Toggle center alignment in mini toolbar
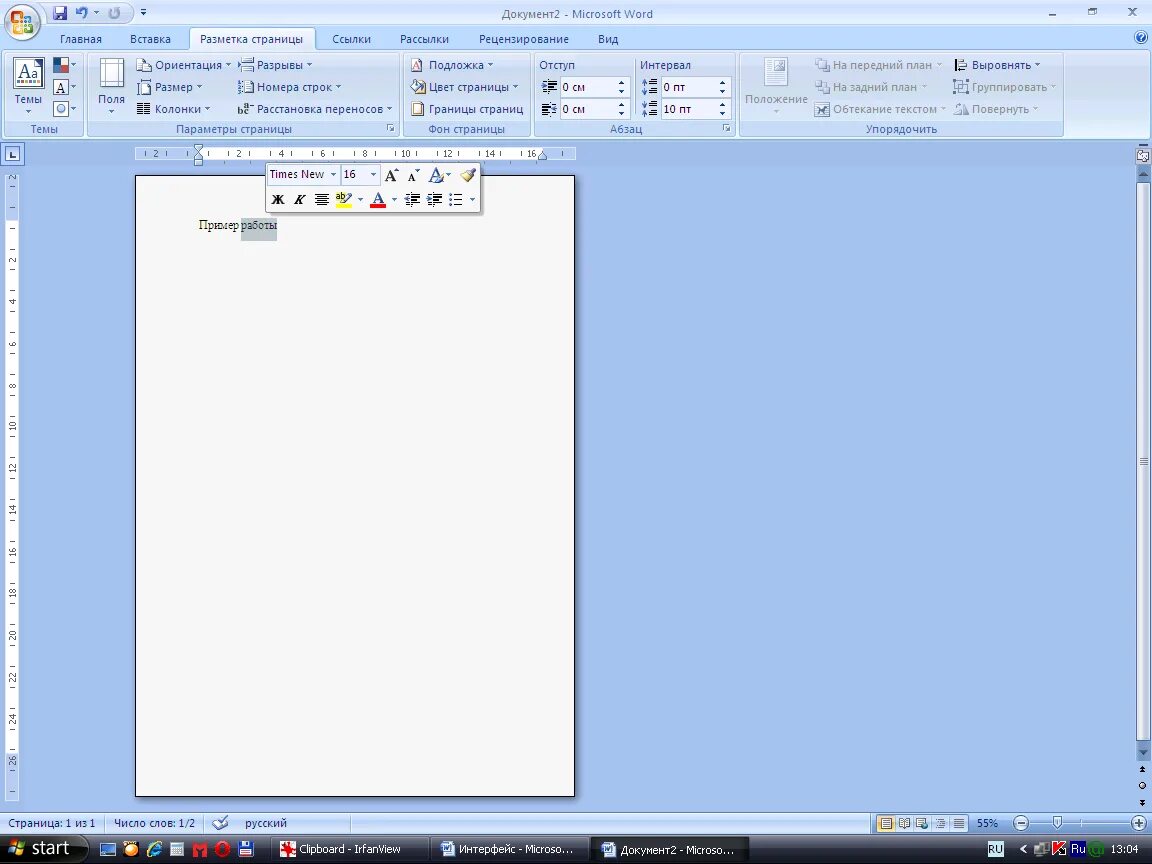The image size is (1152, 864). 321,199
